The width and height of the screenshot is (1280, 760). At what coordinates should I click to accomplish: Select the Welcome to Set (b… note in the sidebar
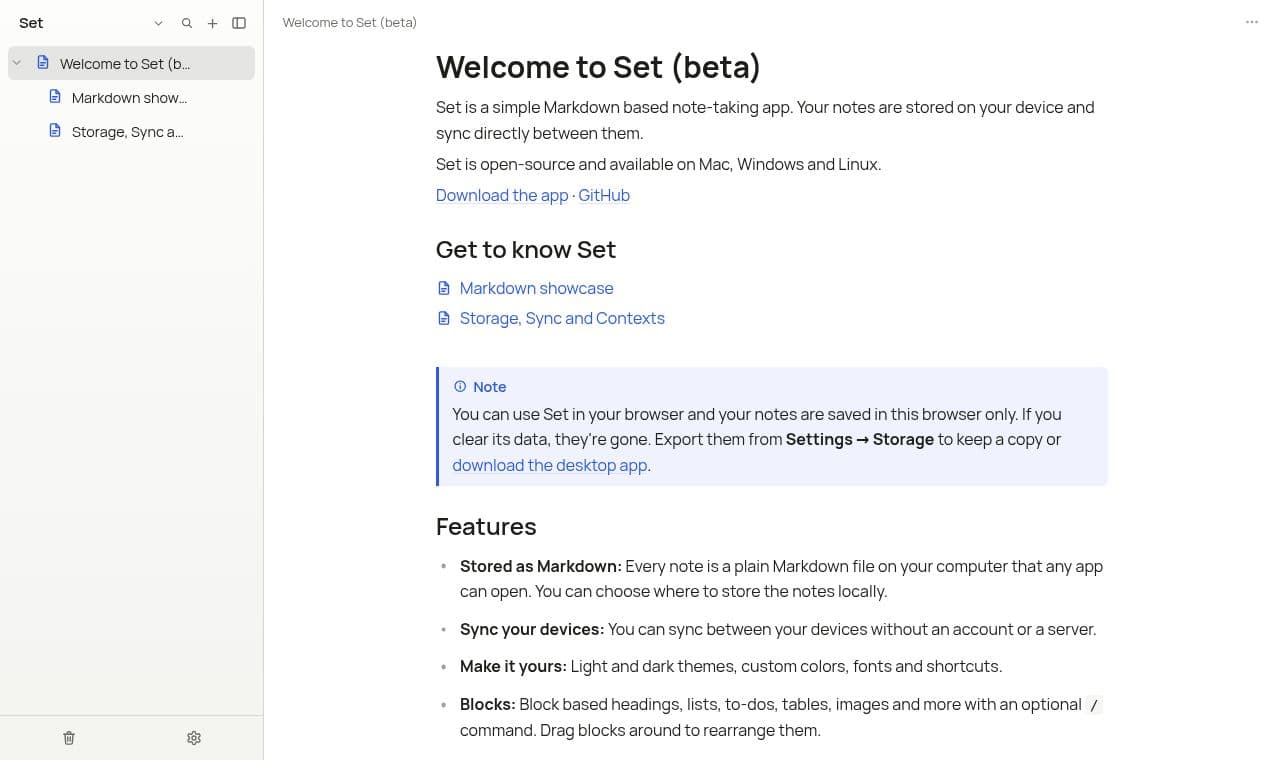131,63
